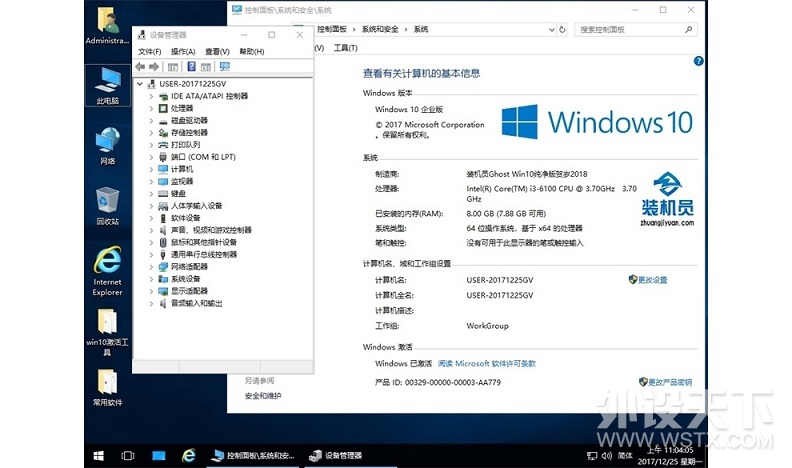792x468 pixels.
Task: Select the Internet Explorer desktop icon
Action: [x=108, y=271]
